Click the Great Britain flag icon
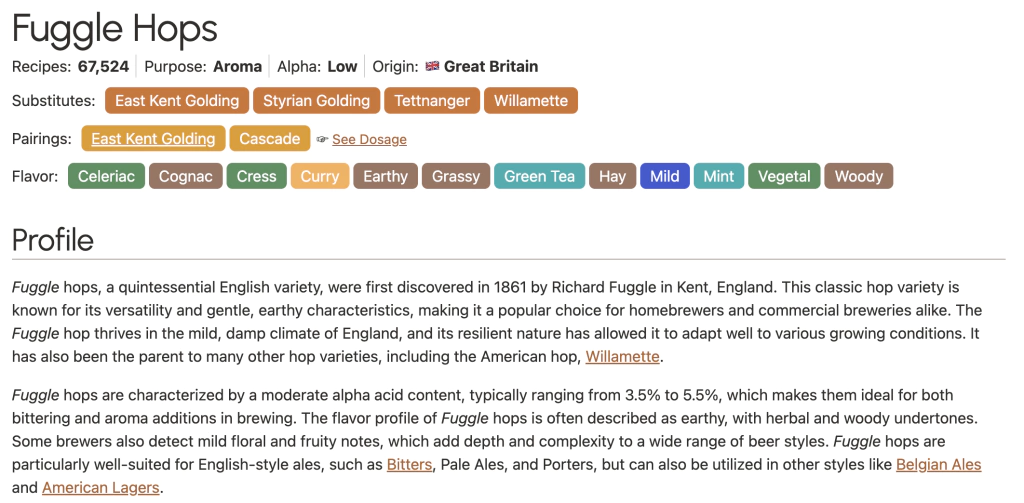The image size is (1024, 503). [x=432, y=67]
